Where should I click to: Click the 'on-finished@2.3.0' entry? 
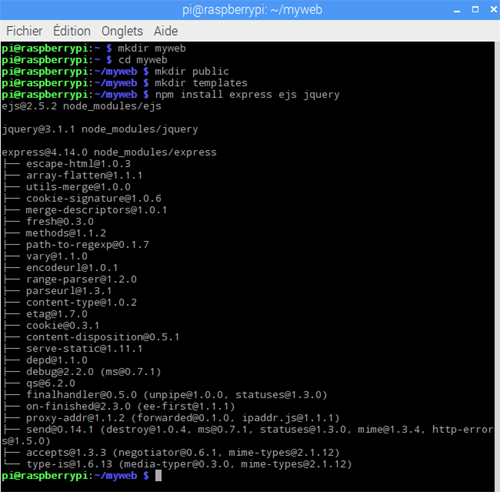pos(78,407)
